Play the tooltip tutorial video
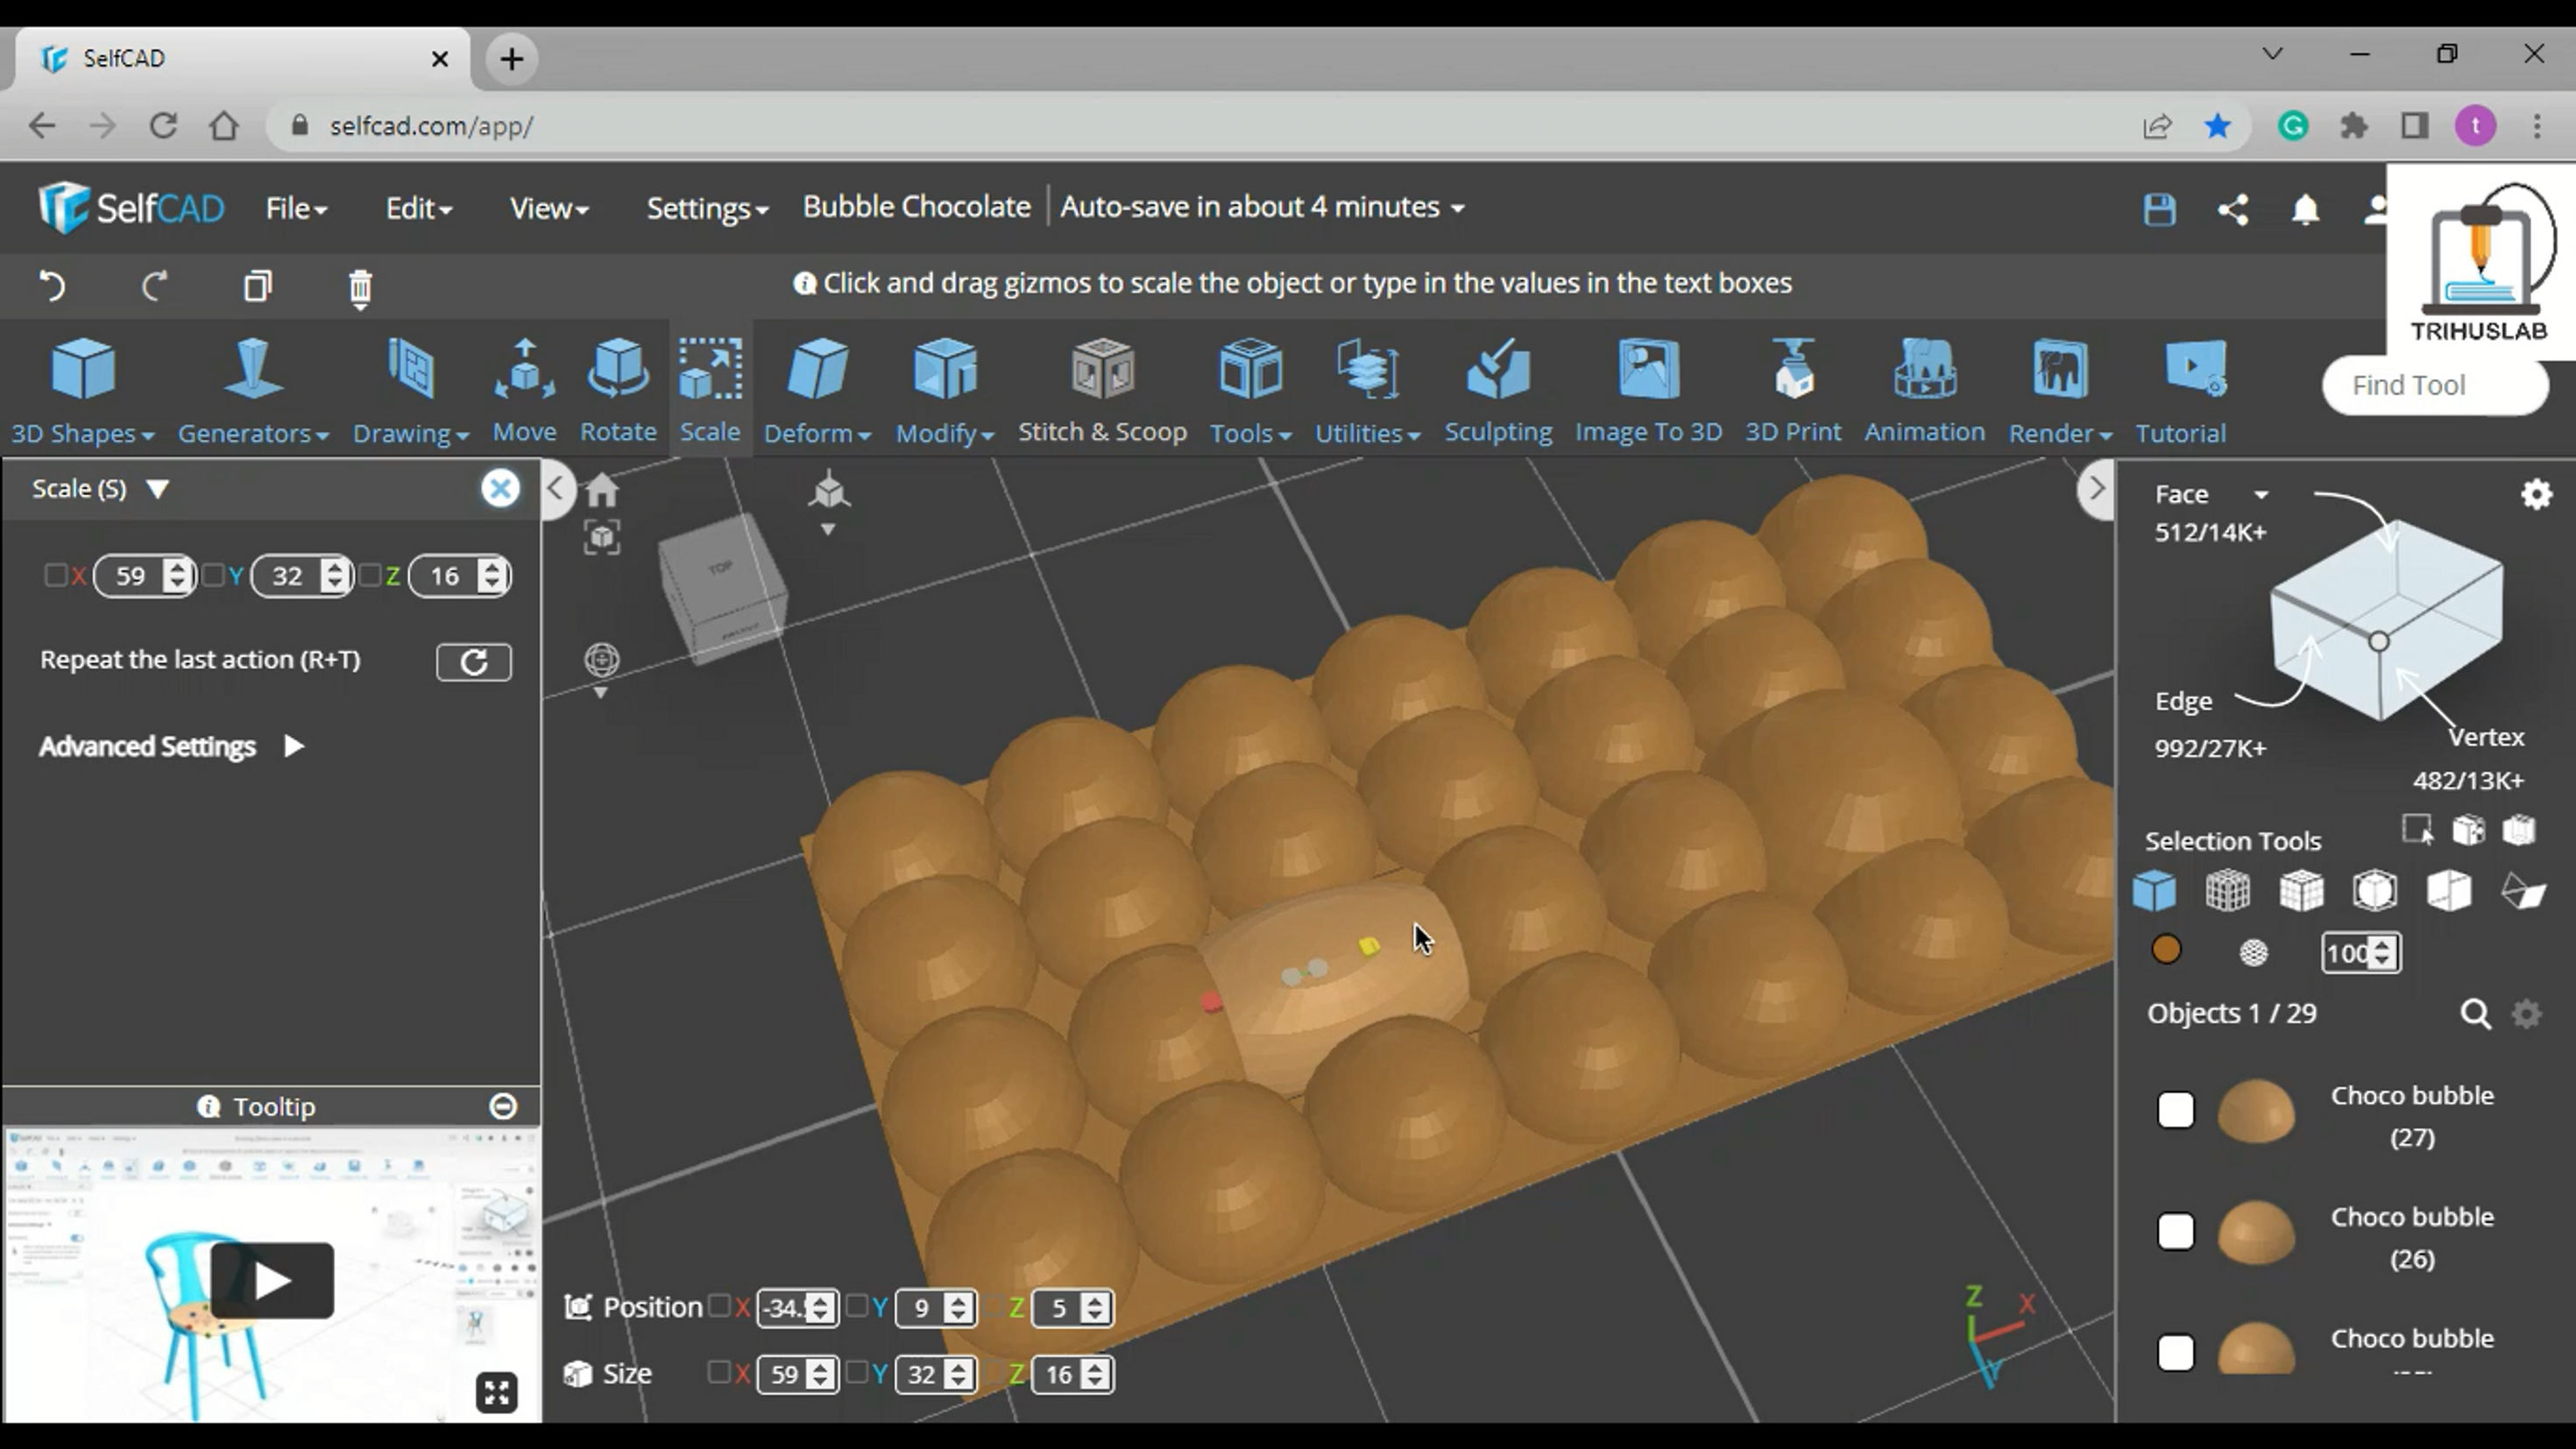This screenshot has width=2576, height=1449. coord(271,1280)
